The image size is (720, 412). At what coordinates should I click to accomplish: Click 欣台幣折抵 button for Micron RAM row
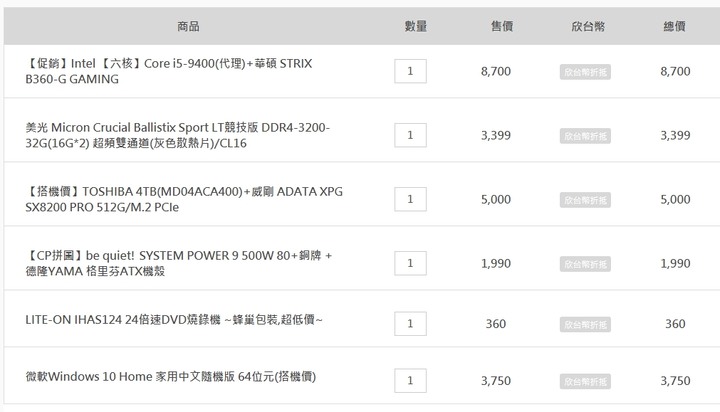pos(585,136)
